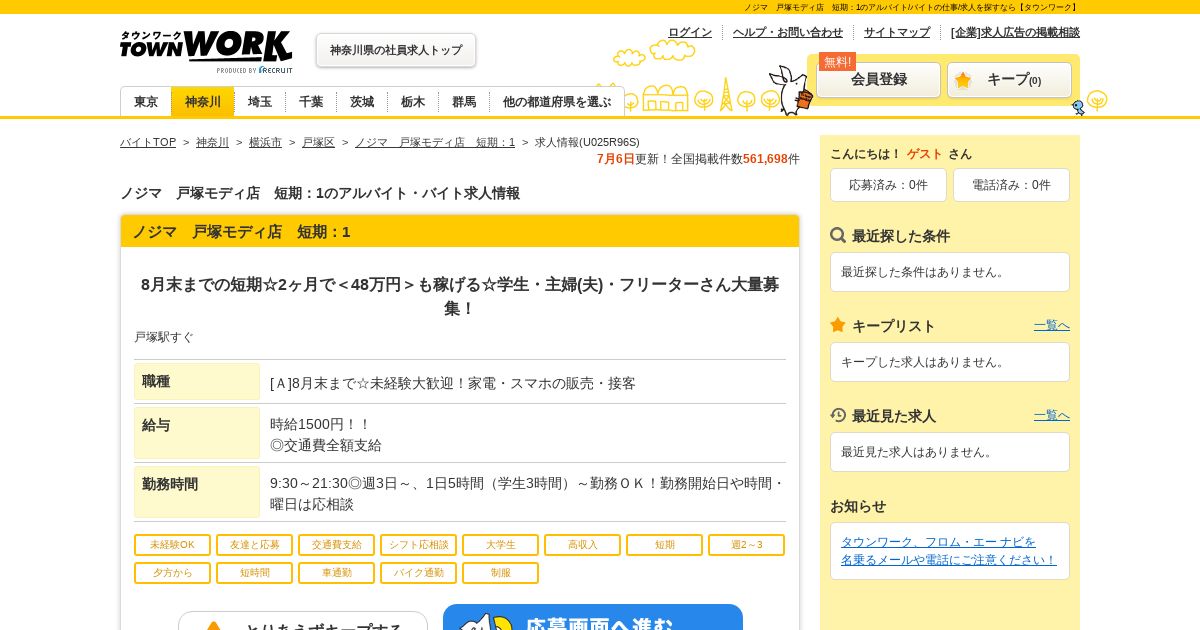
Task: Click the star icon beside キープリスト
Action: pyautogui.click(x=838, y=325)
